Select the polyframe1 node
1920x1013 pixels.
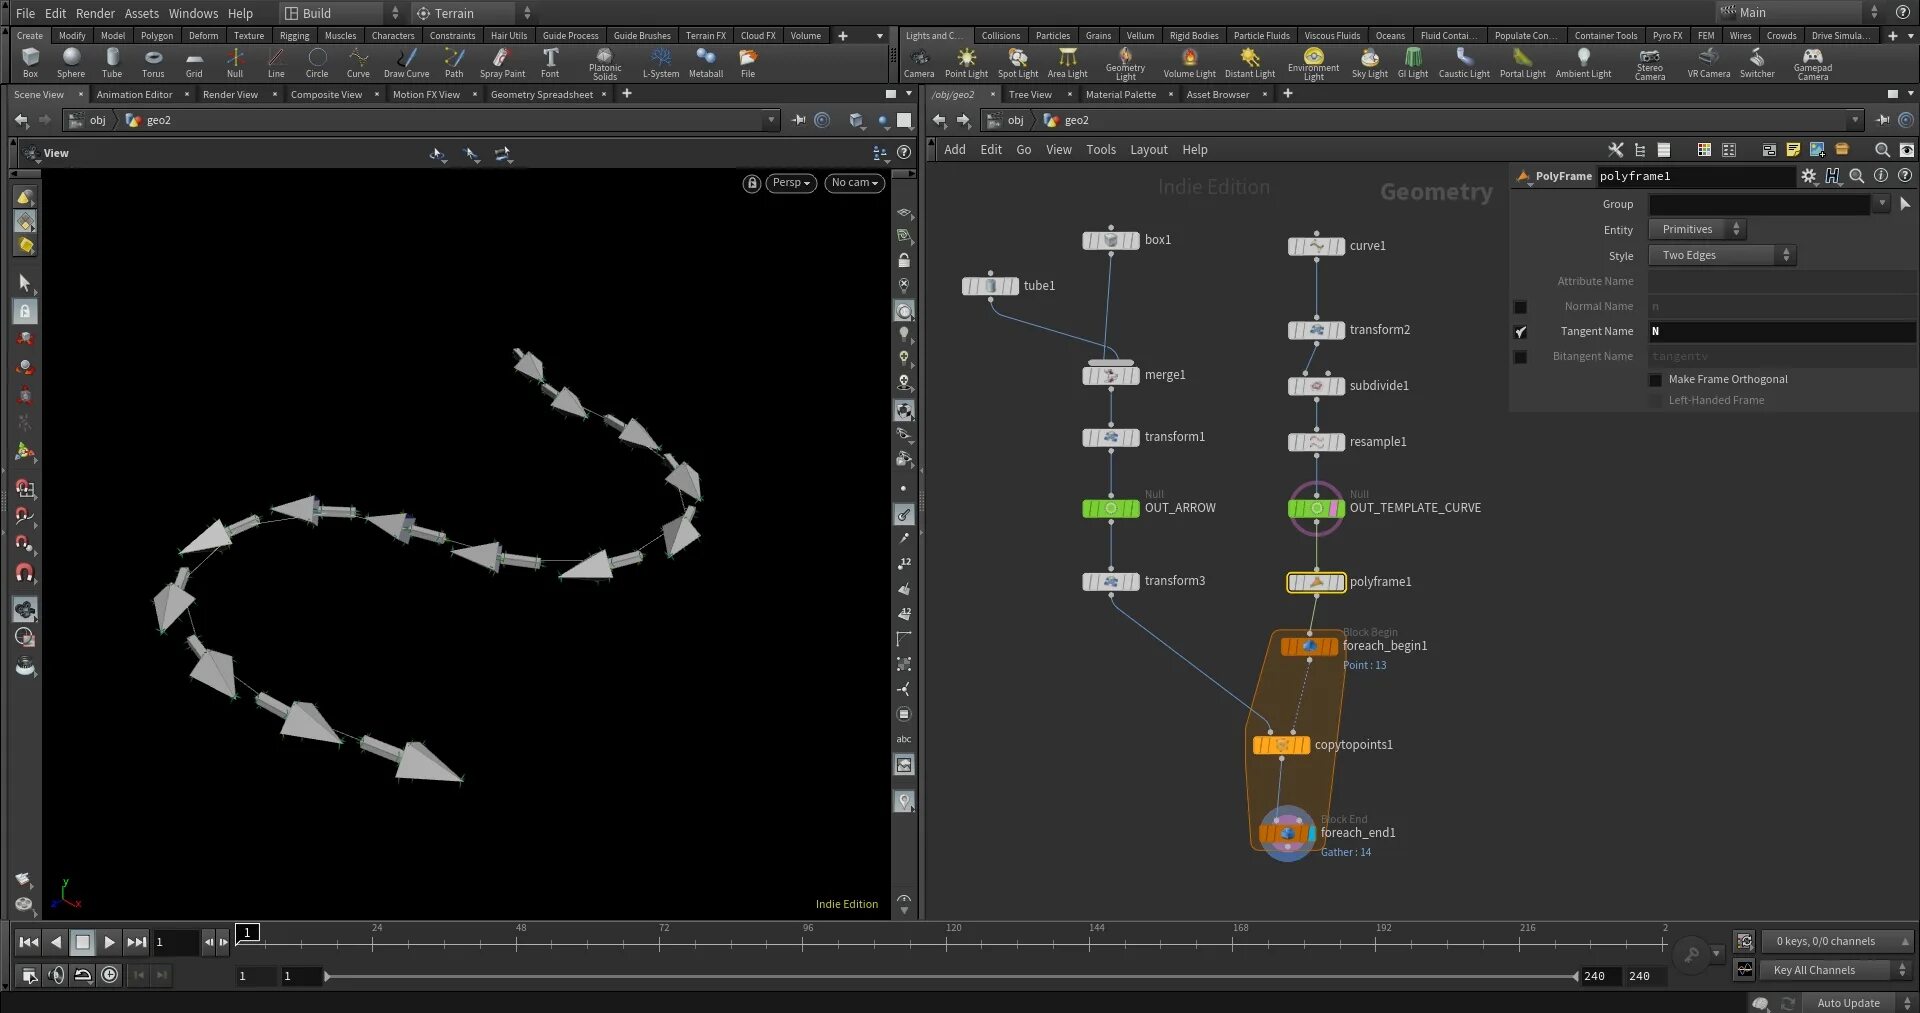[1315, 582]
